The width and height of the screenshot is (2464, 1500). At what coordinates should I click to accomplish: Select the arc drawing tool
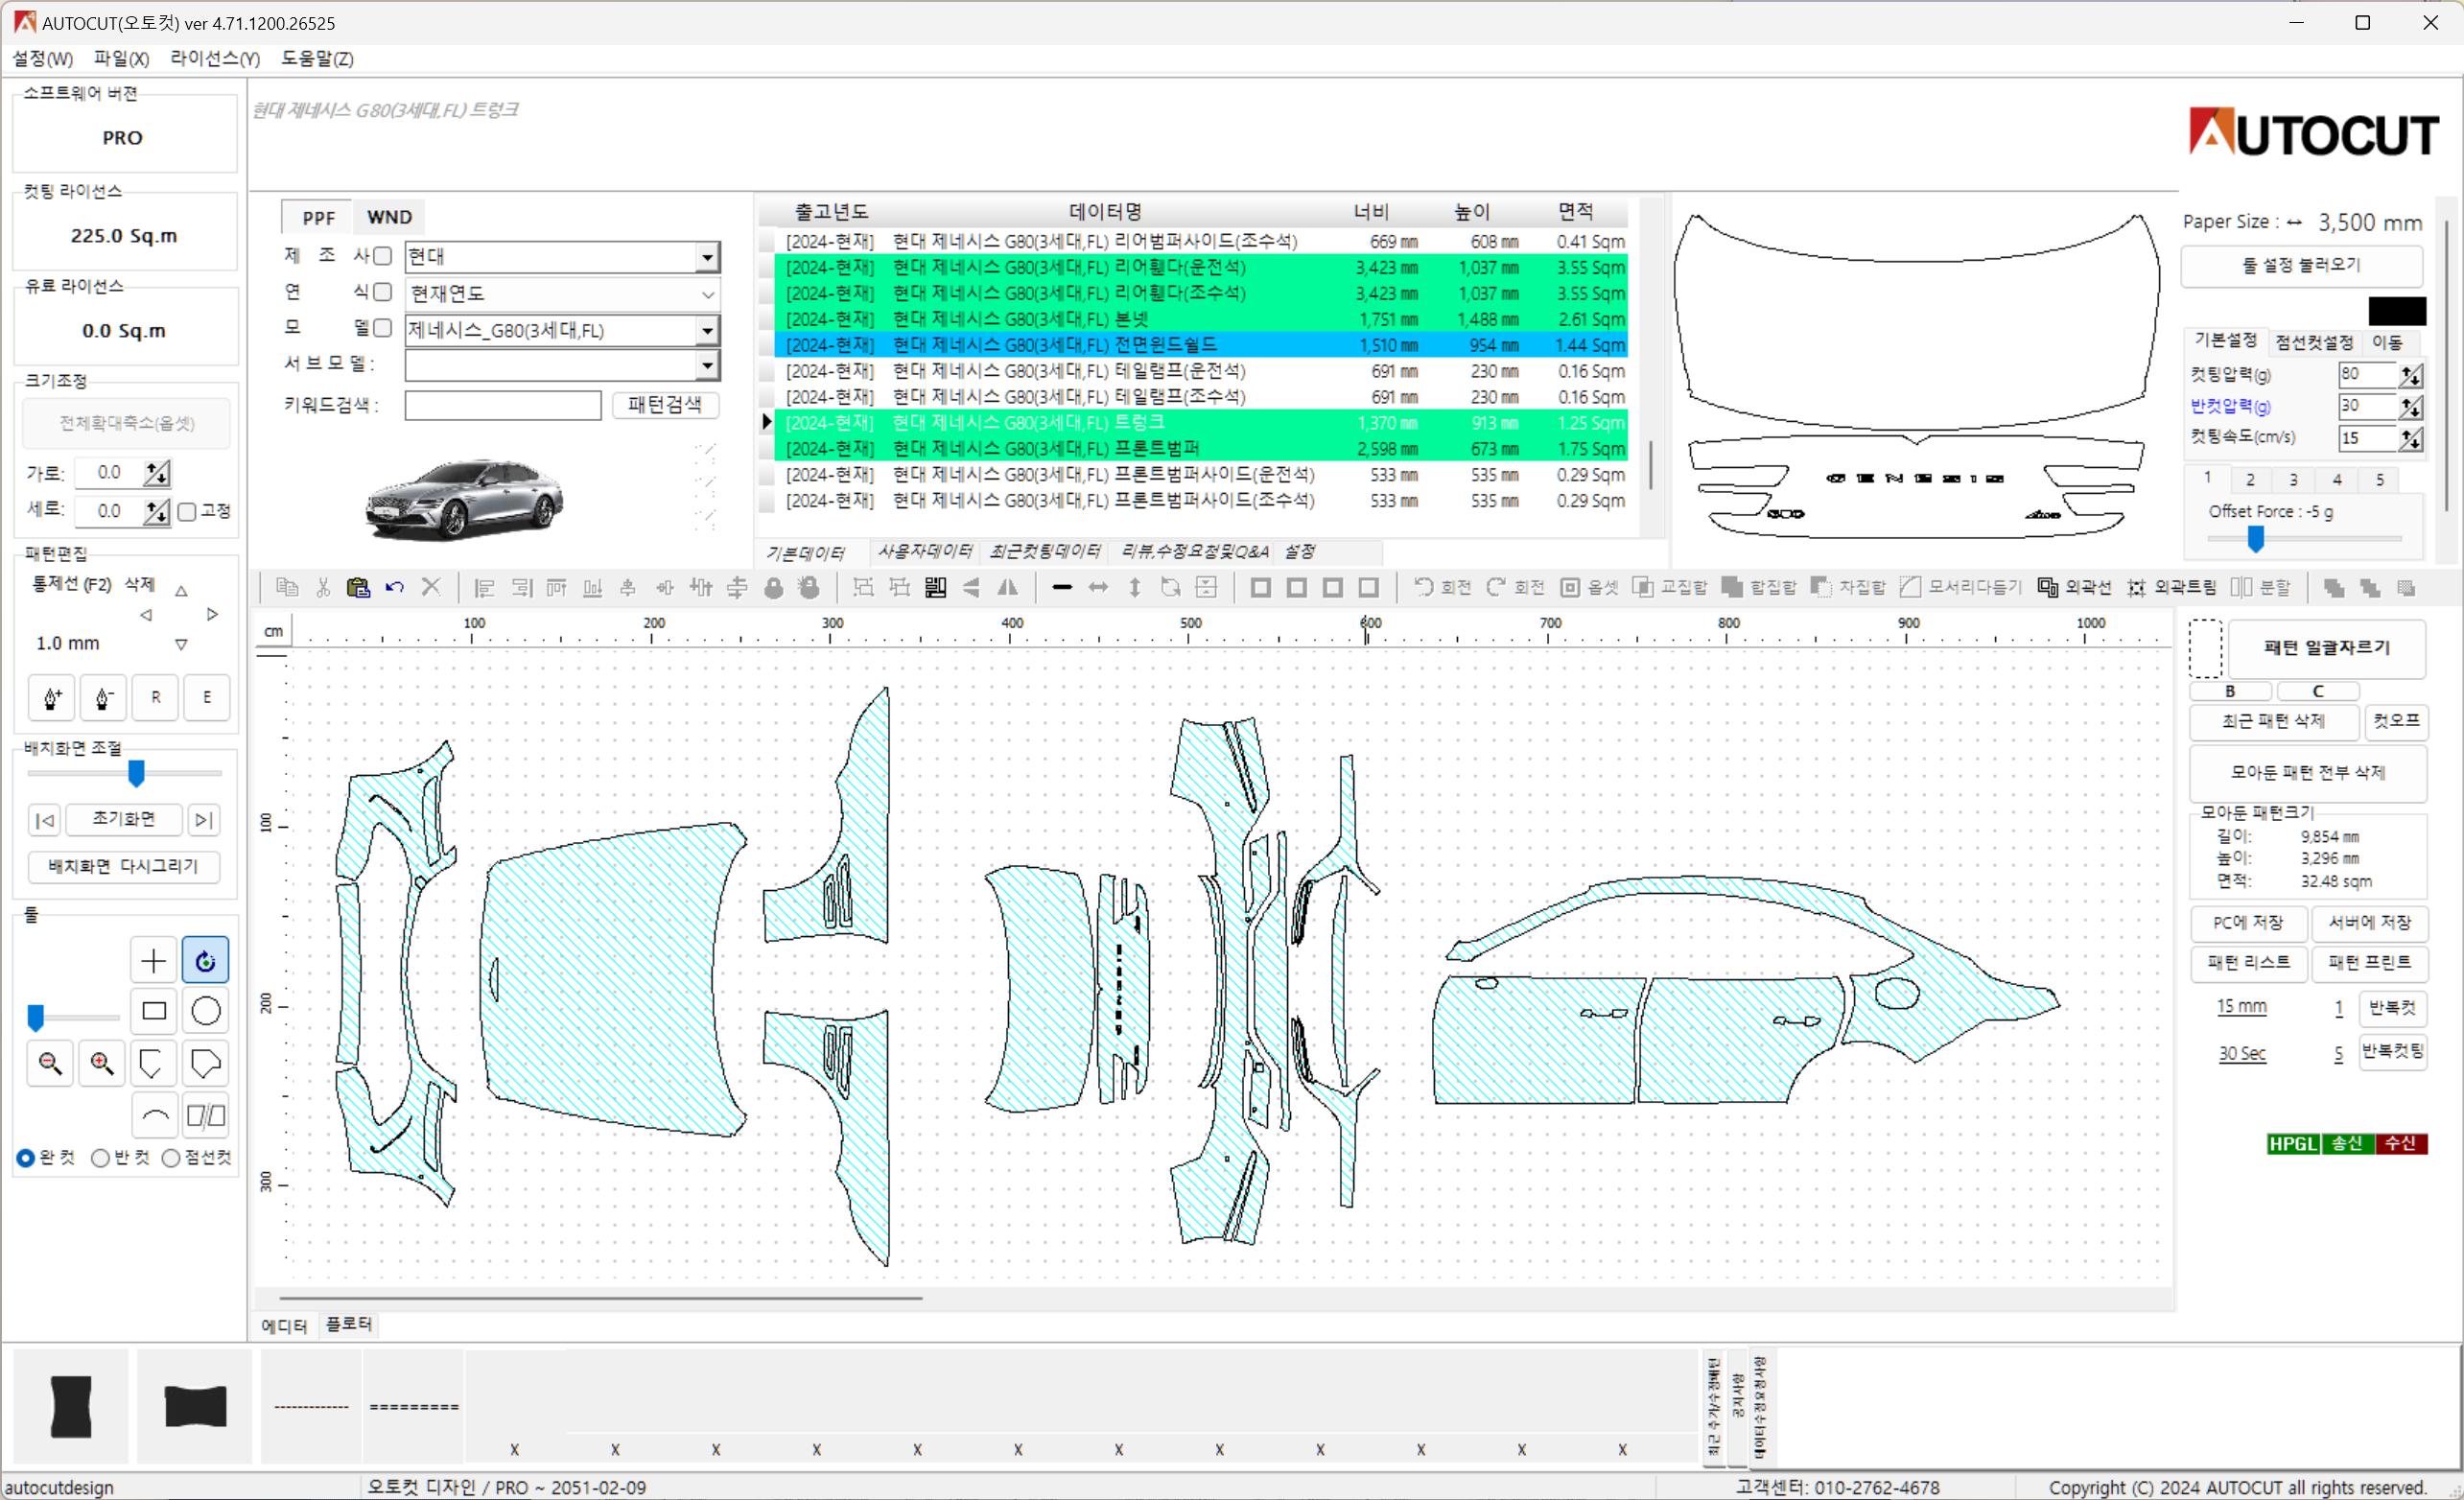pyautogui.click(x=153, y=1115)
